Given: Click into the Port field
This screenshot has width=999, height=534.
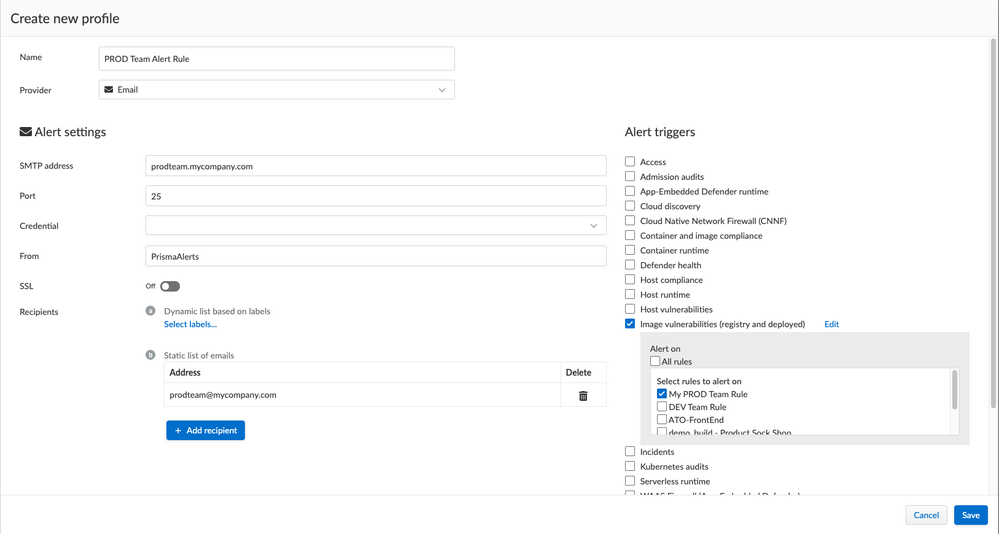Looking at the screenshot, I should click(375, 196).
